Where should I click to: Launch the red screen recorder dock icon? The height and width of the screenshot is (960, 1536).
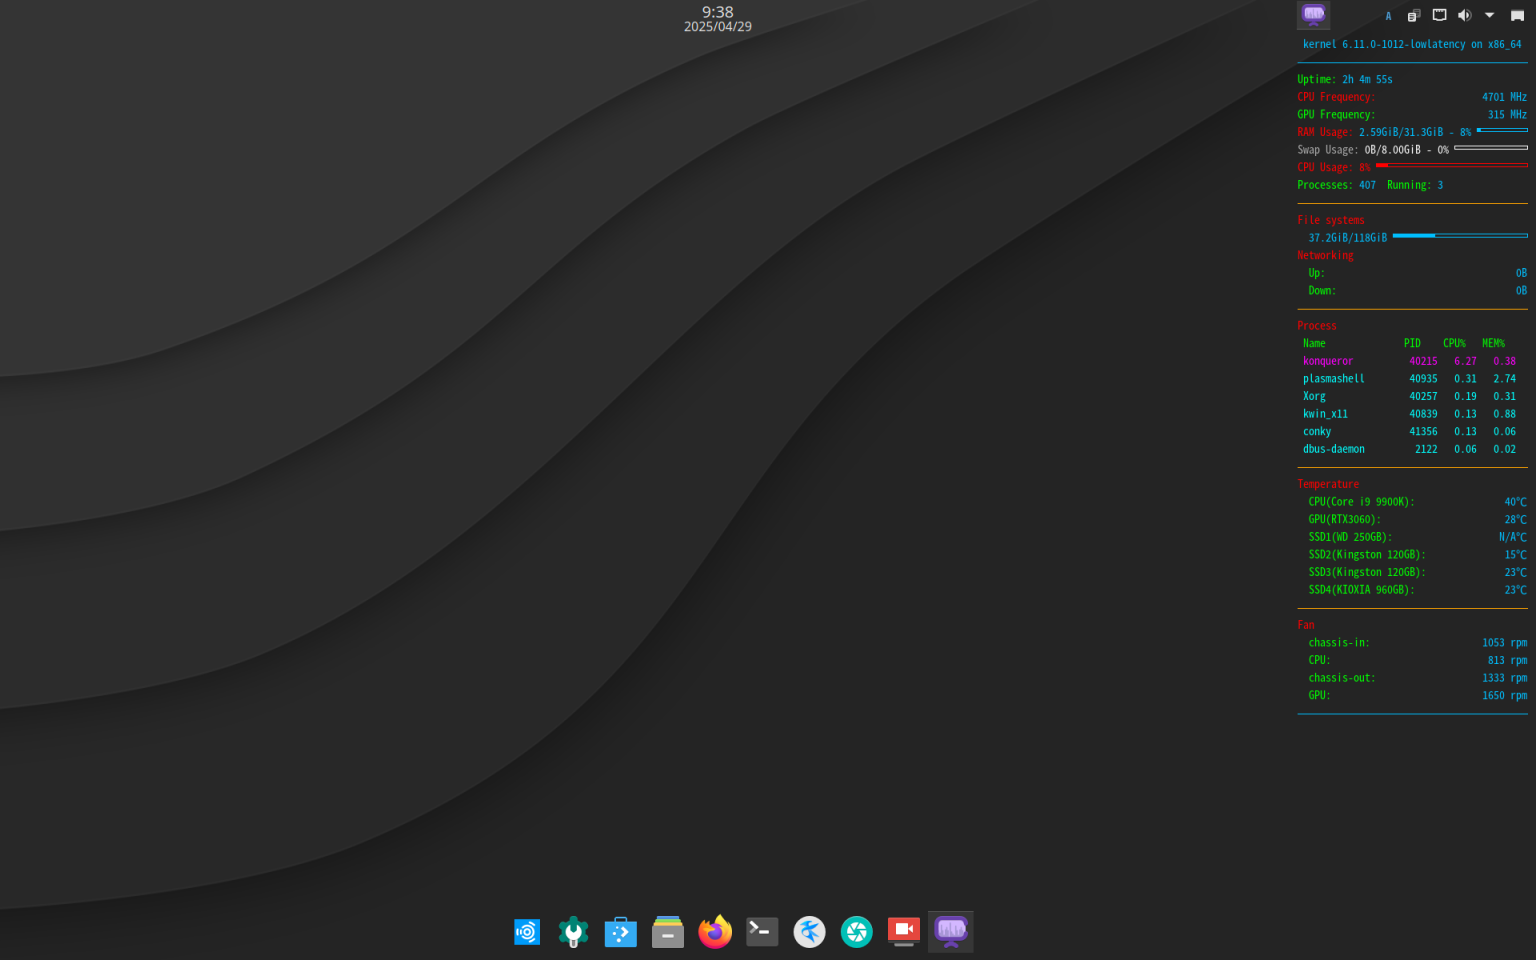[904, 932]
